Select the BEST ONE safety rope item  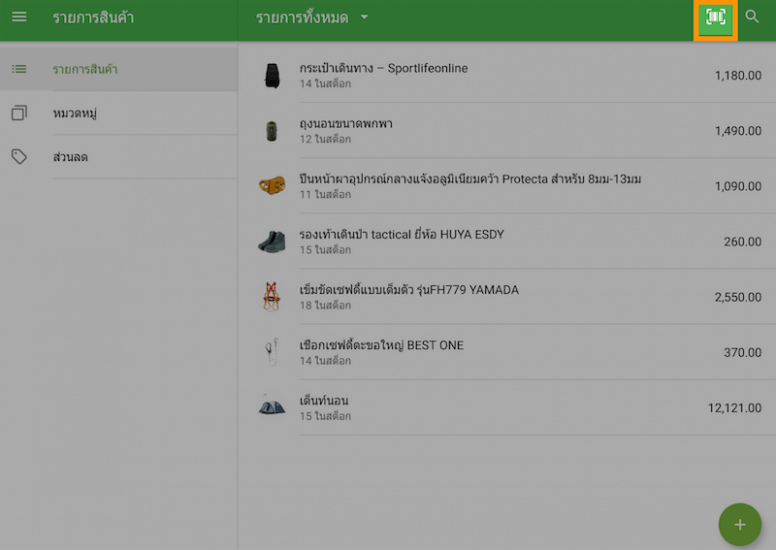[x=381, y=346]
